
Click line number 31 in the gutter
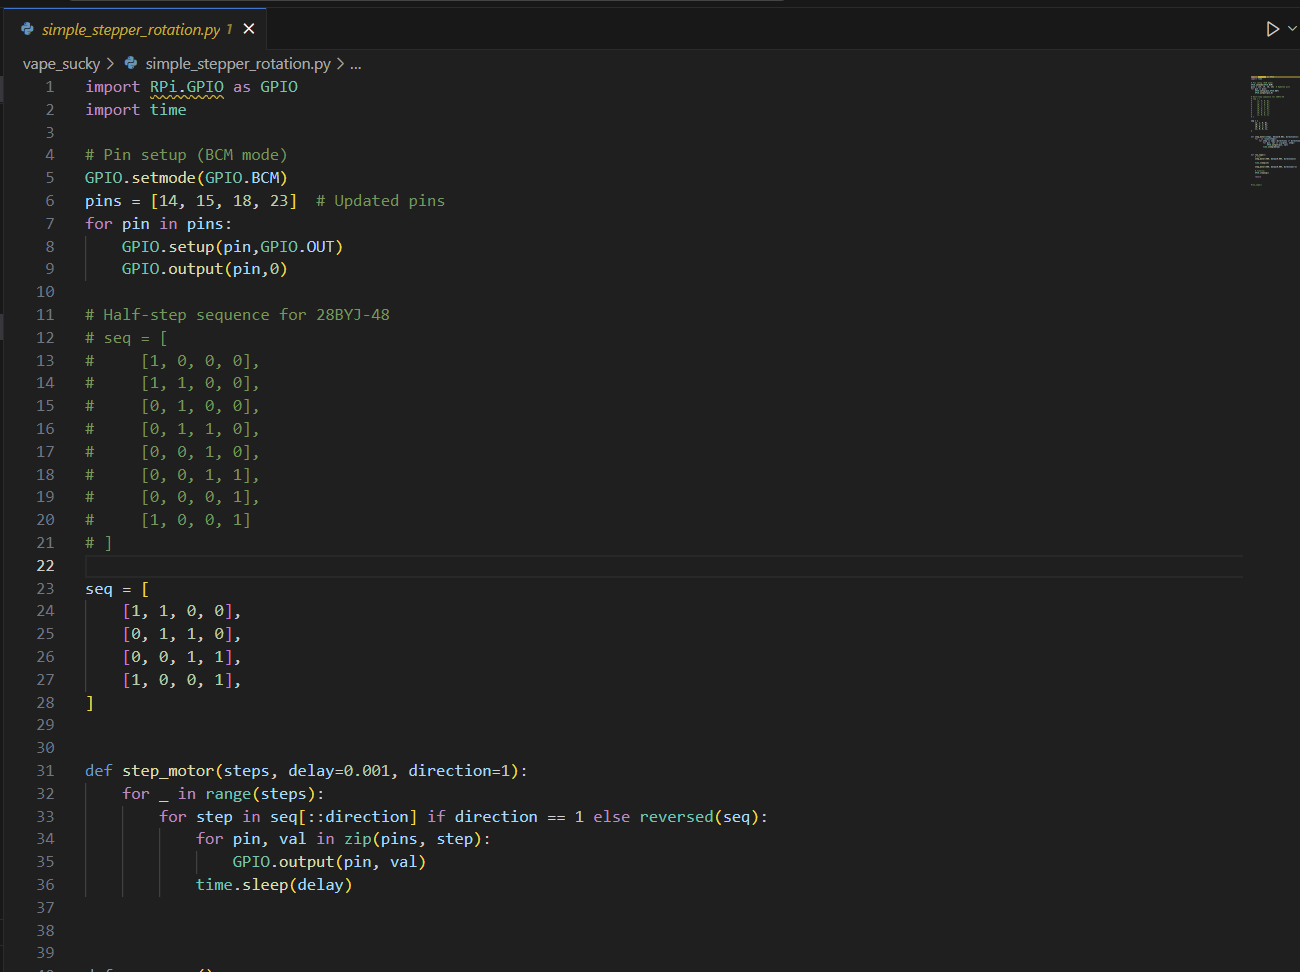[x=46, y=771]
